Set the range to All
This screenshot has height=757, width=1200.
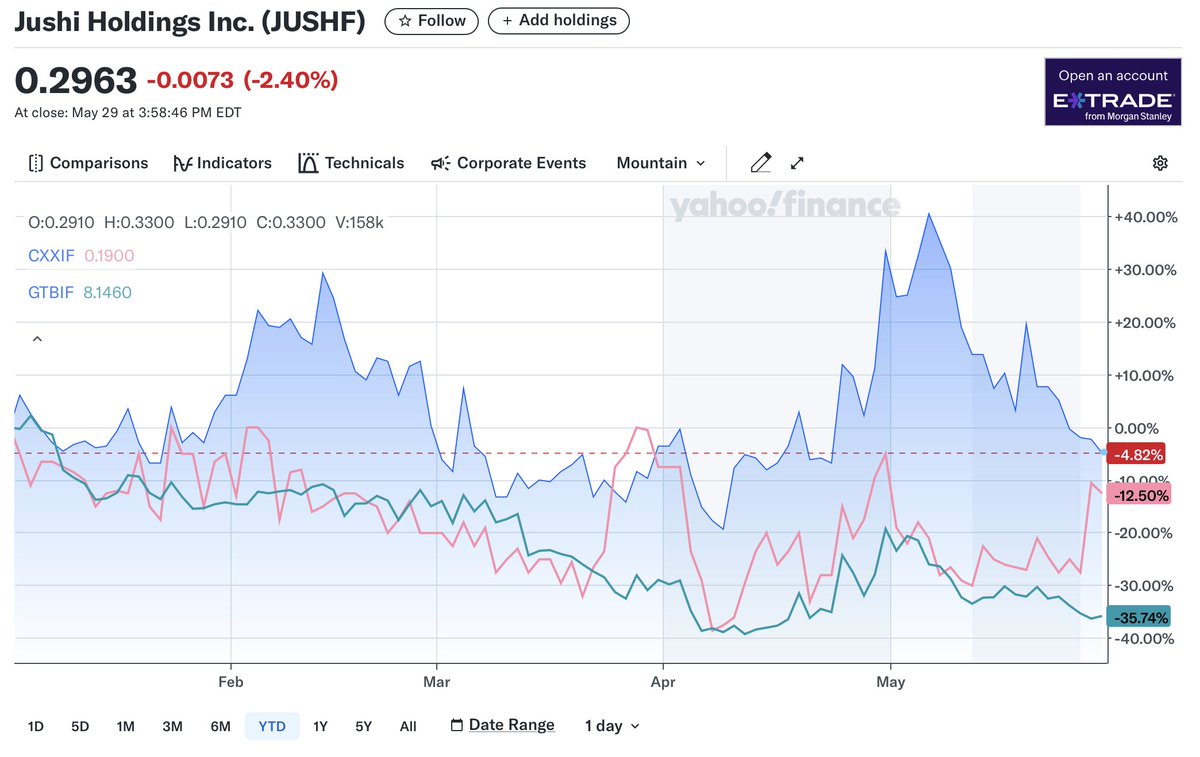pyautogui.click(x=408, y=726)
